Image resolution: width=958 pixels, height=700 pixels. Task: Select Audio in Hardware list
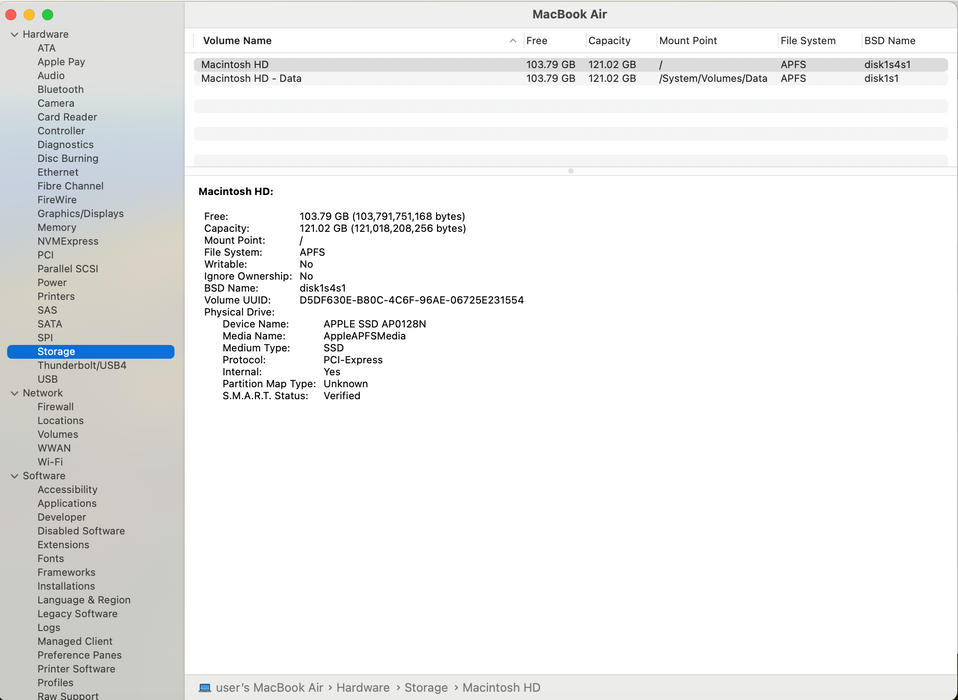tap(51, 76)
